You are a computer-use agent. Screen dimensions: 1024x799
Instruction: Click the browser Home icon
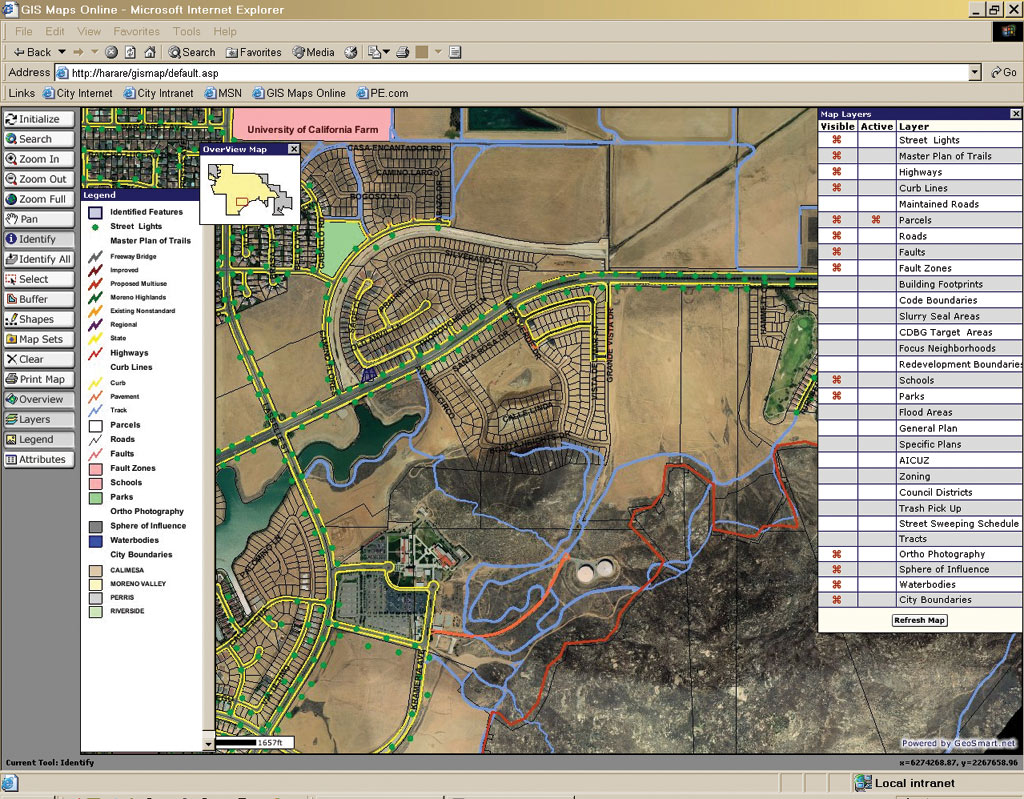[150, 52]
